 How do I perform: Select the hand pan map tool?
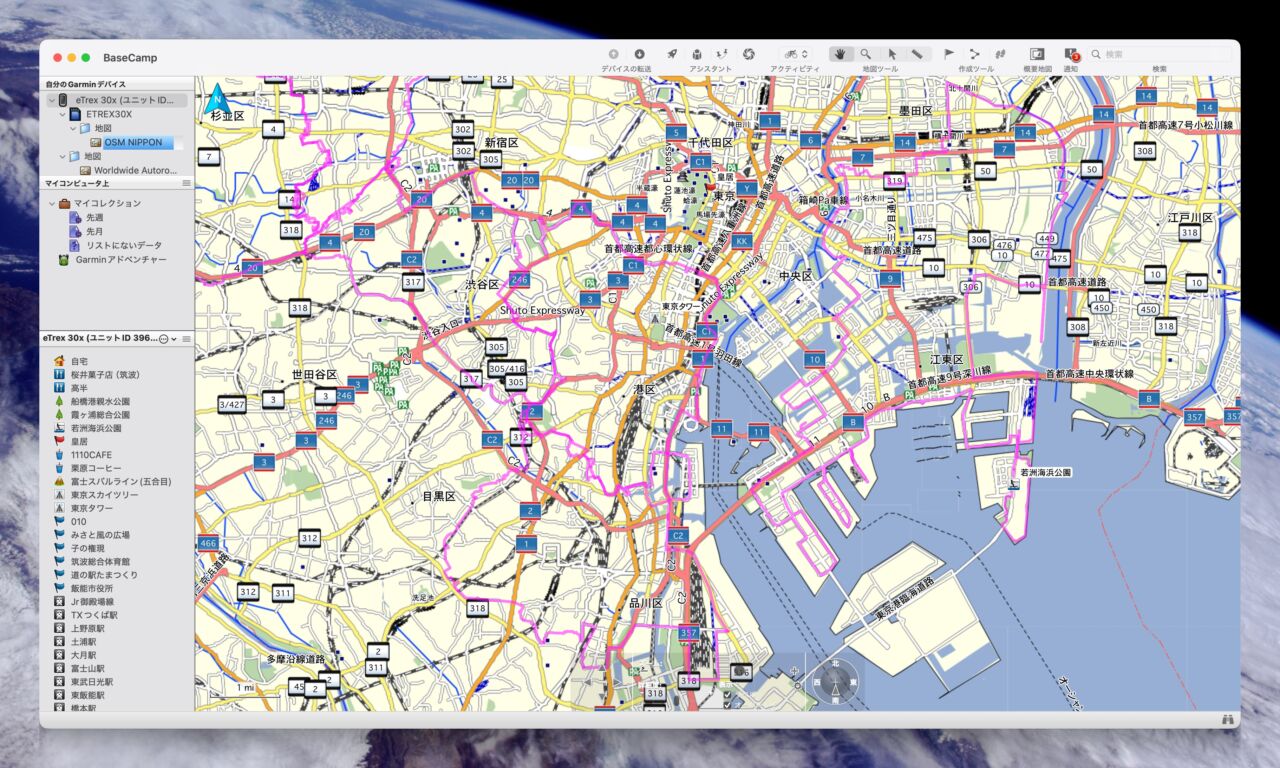(x=841, y=54)
